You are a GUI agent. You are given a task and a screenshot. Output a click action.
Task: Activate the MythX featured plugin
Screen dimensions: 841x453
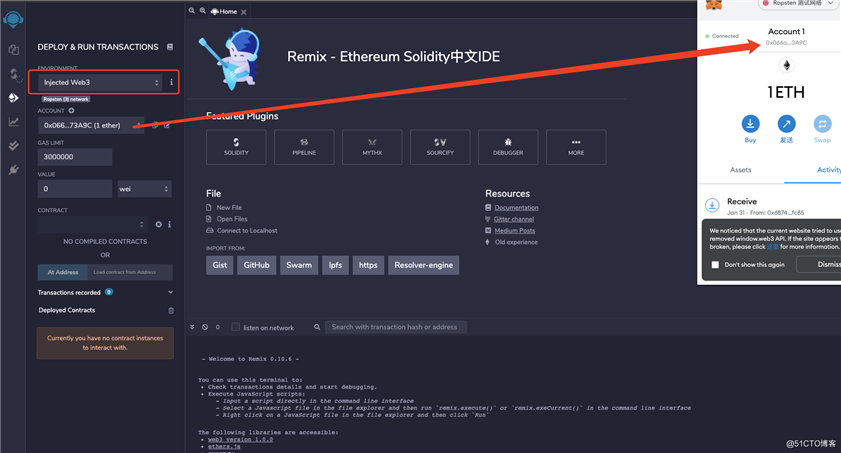(x=372, y=147)
